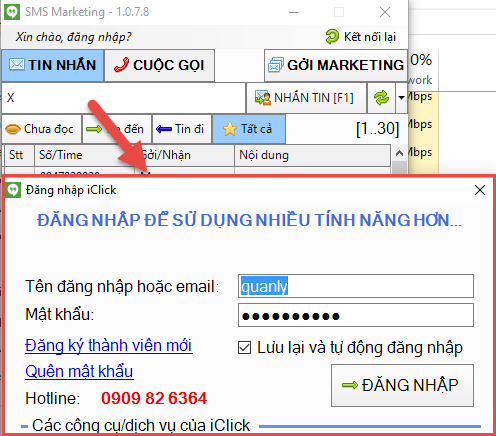Minimize the SMS Marketing window
The width and height of the screenshot is (496, 436).
[x=294, y=12]
